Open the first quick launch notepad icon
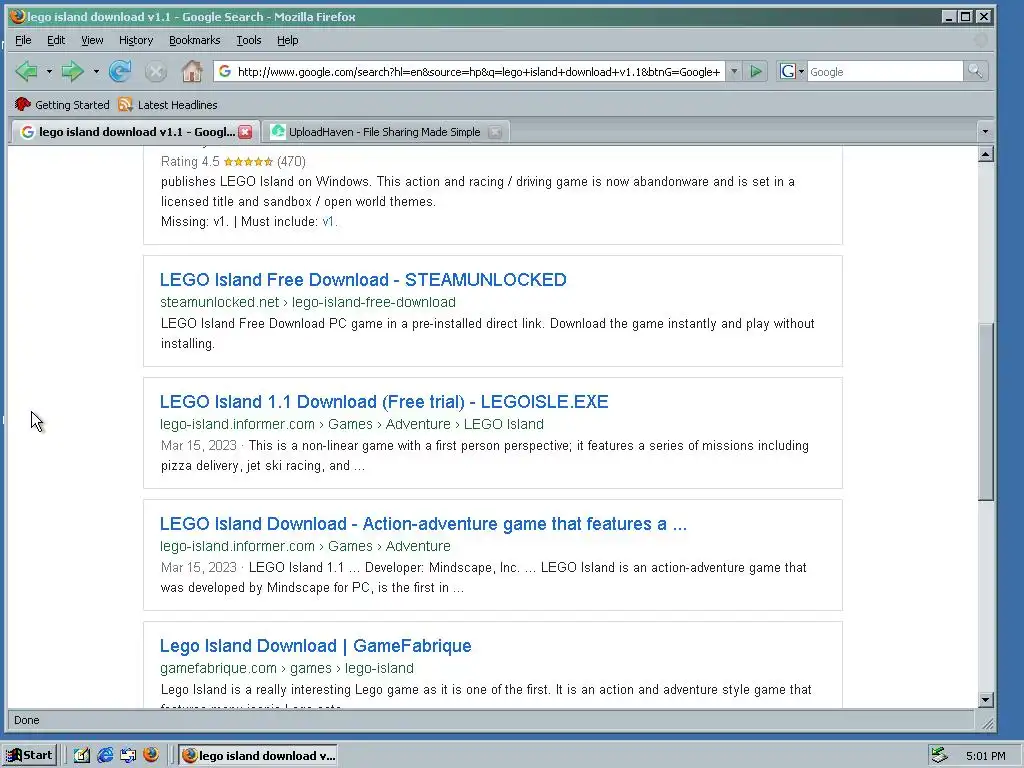 tap(82, 755)
